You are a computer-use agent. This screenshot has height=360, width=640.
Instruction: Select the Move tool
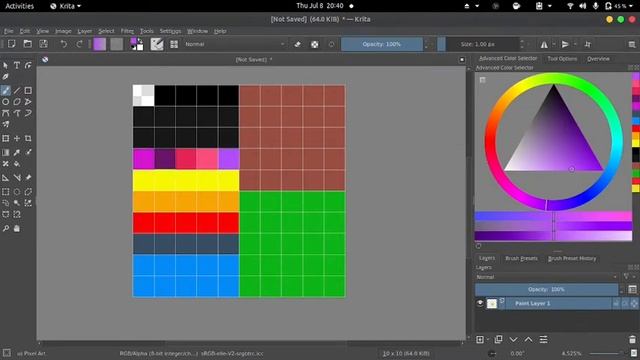17,139
